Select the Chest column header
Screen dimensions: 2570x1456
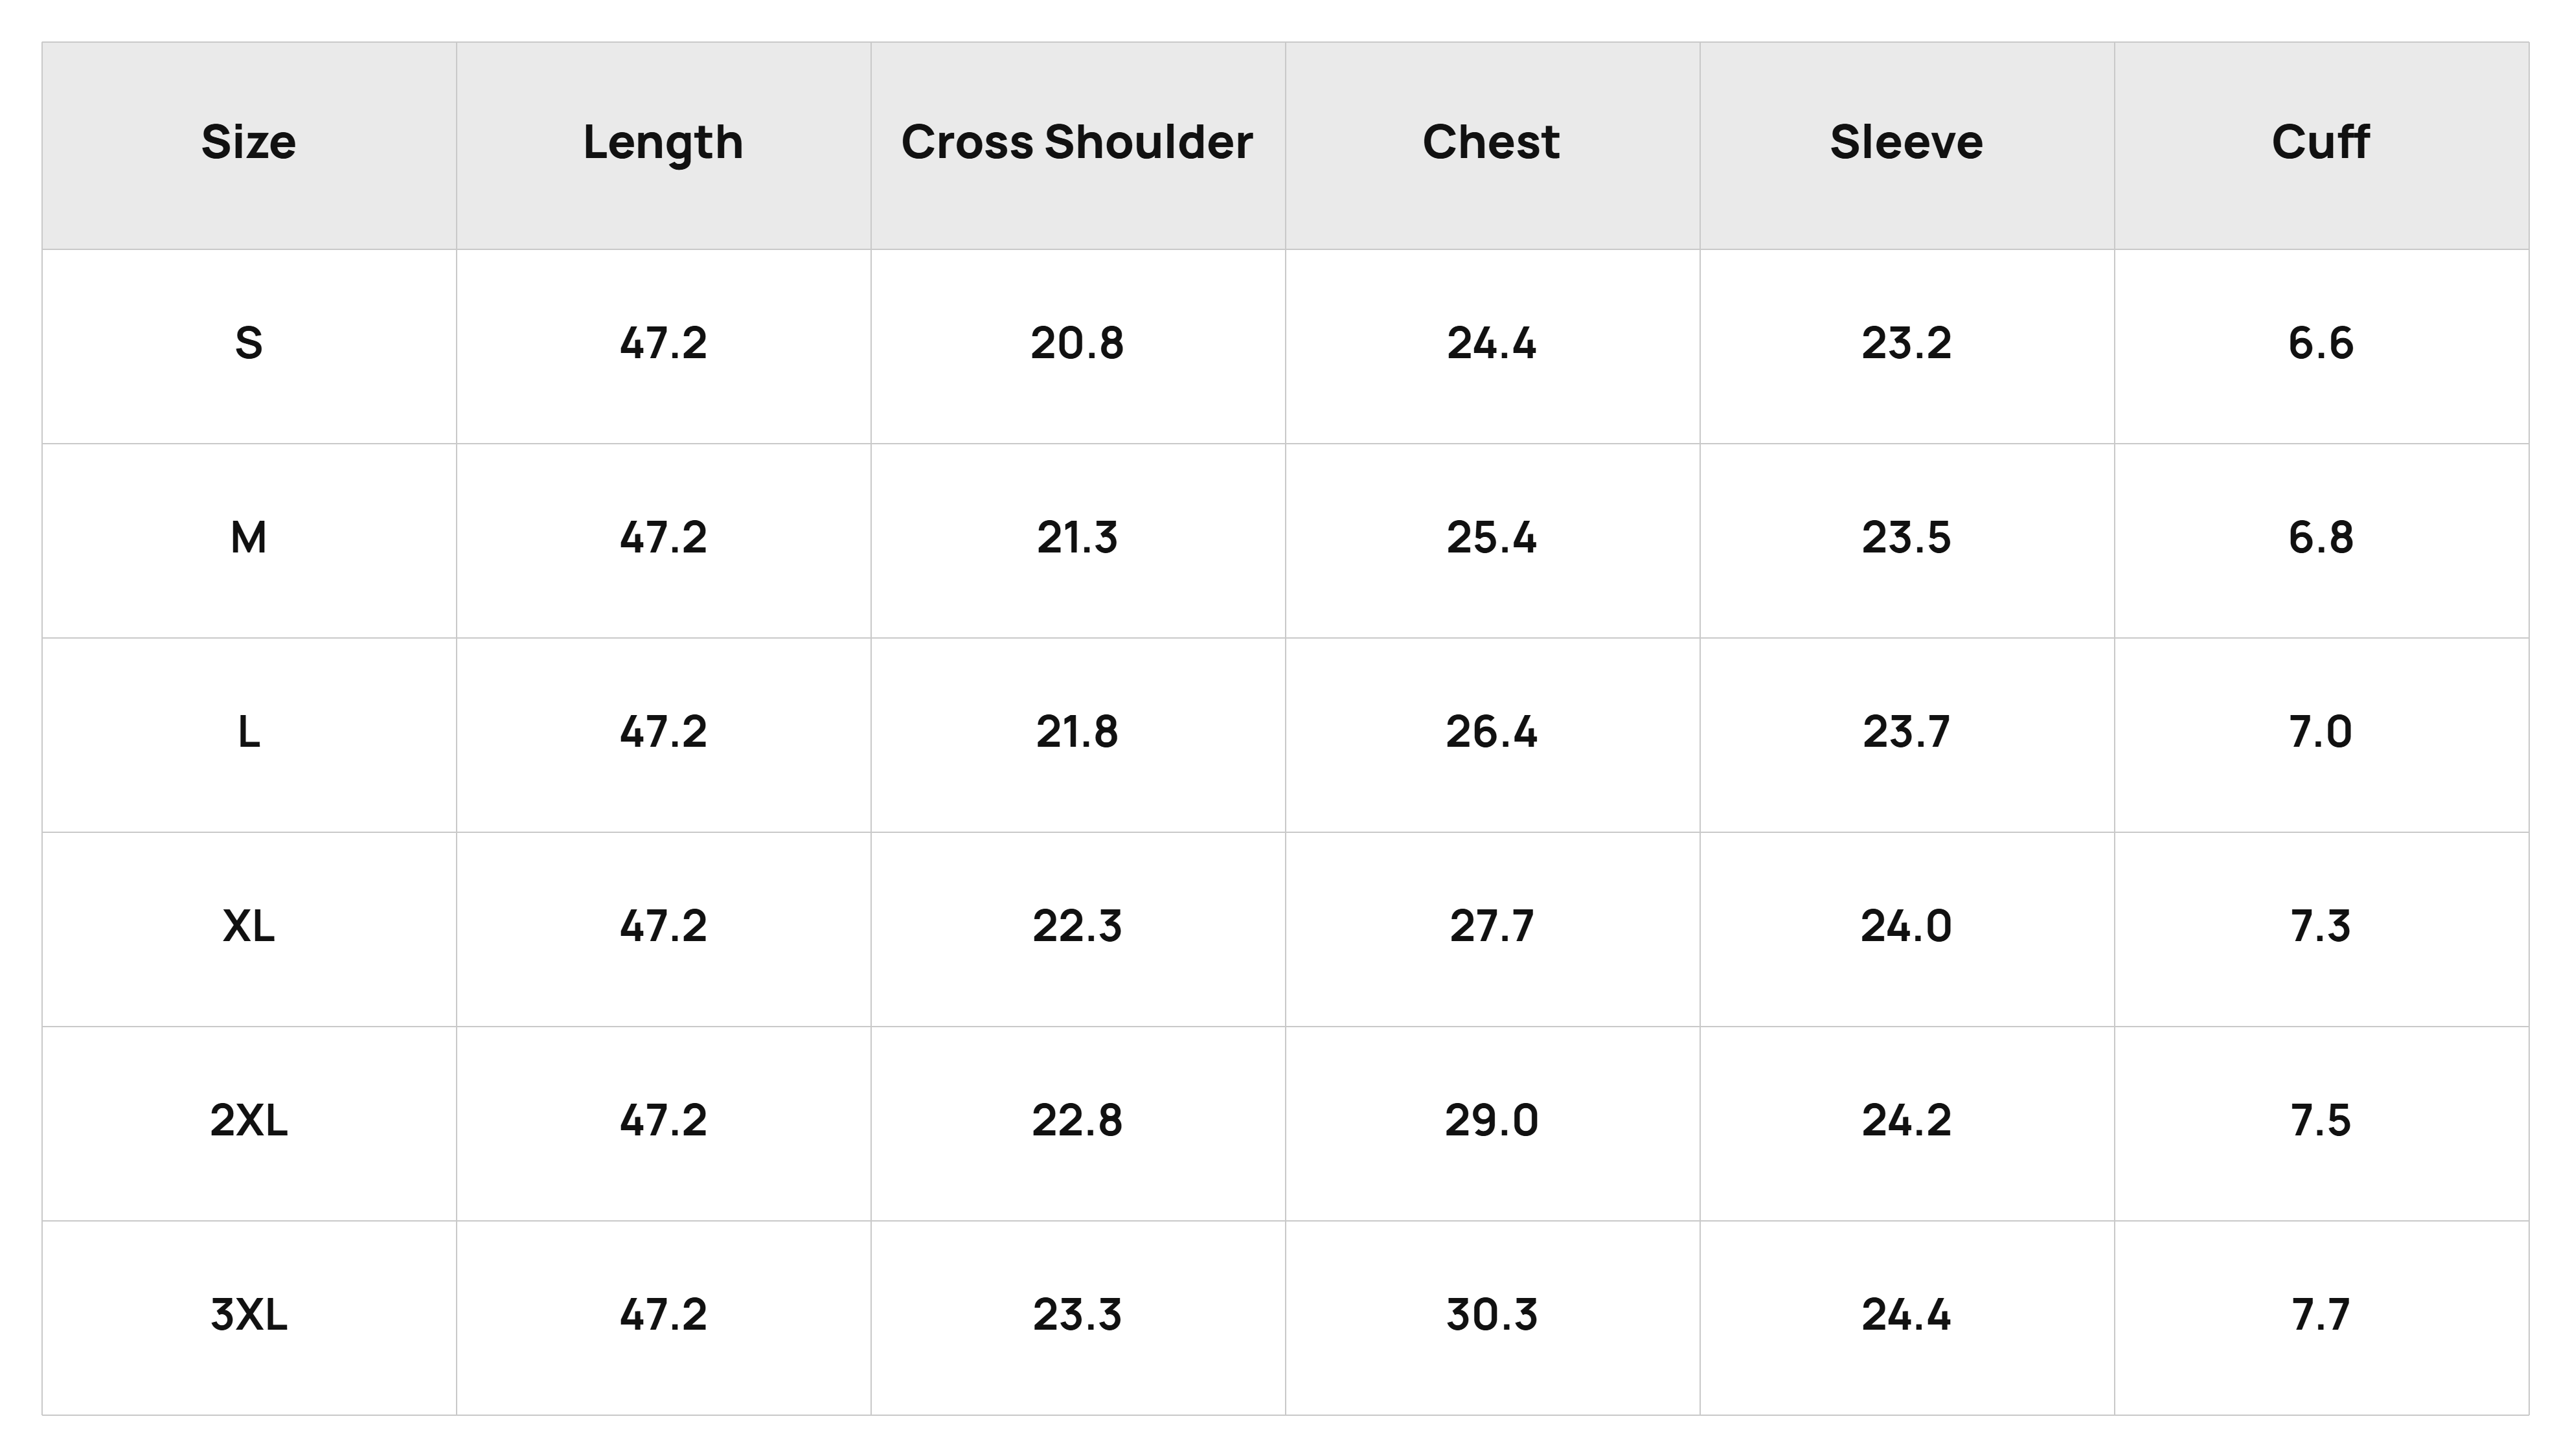[1491, 142]
